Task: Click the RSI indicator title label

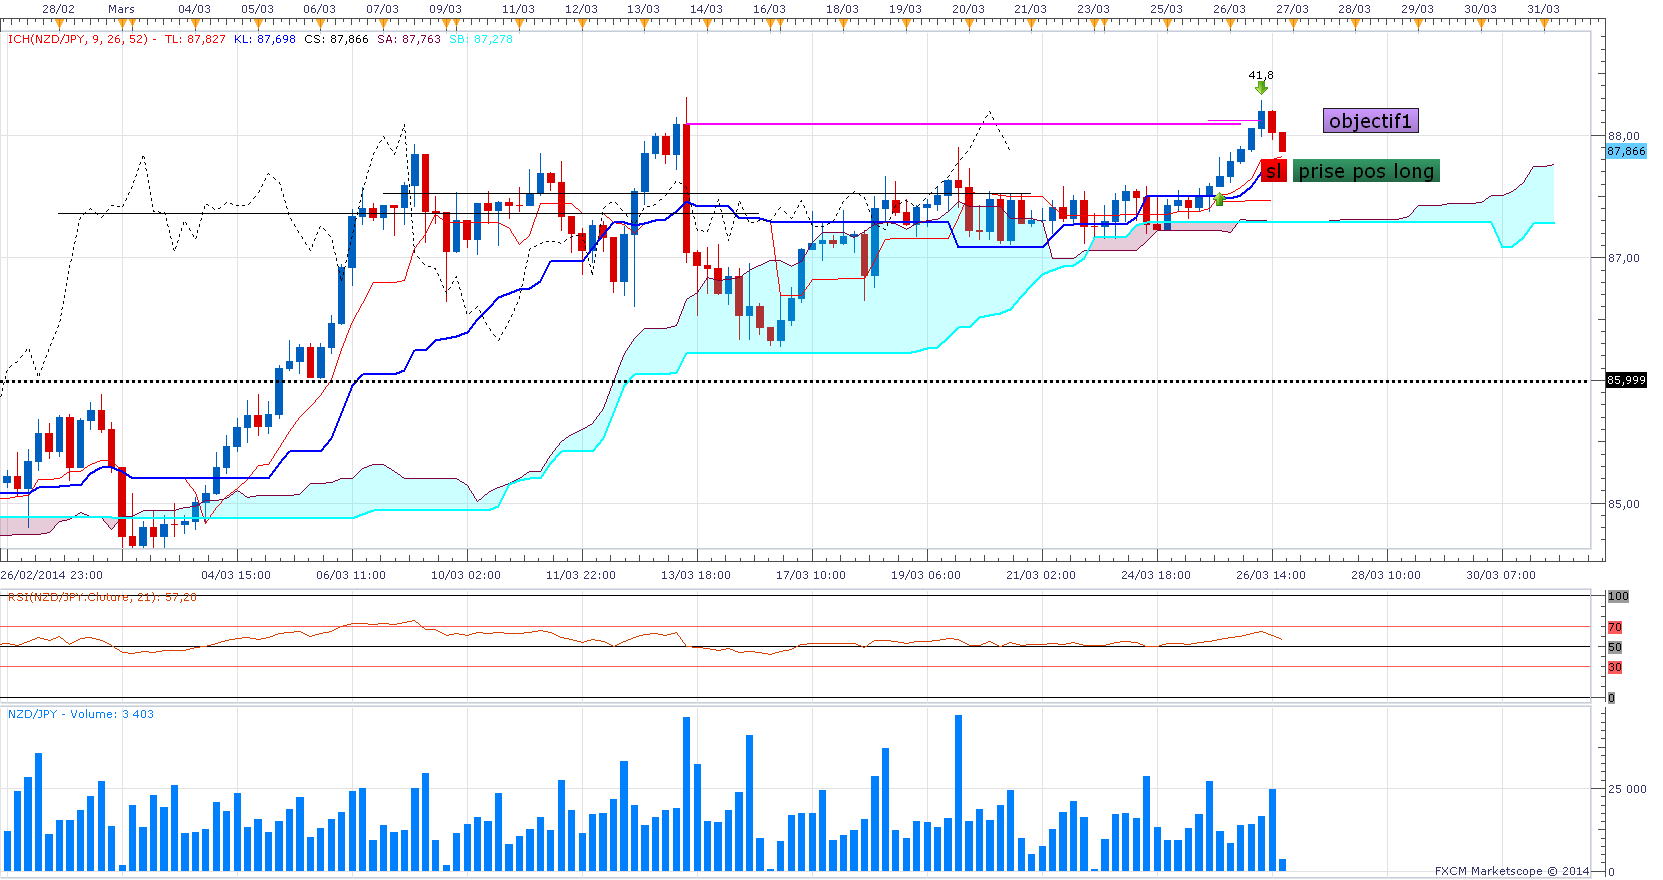Action: click(x=102, y=597)
